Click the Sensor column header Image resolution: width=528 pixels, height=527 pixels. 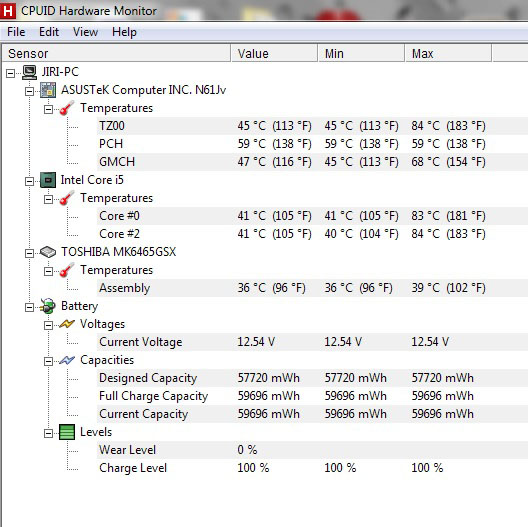[x=117, y=54]
